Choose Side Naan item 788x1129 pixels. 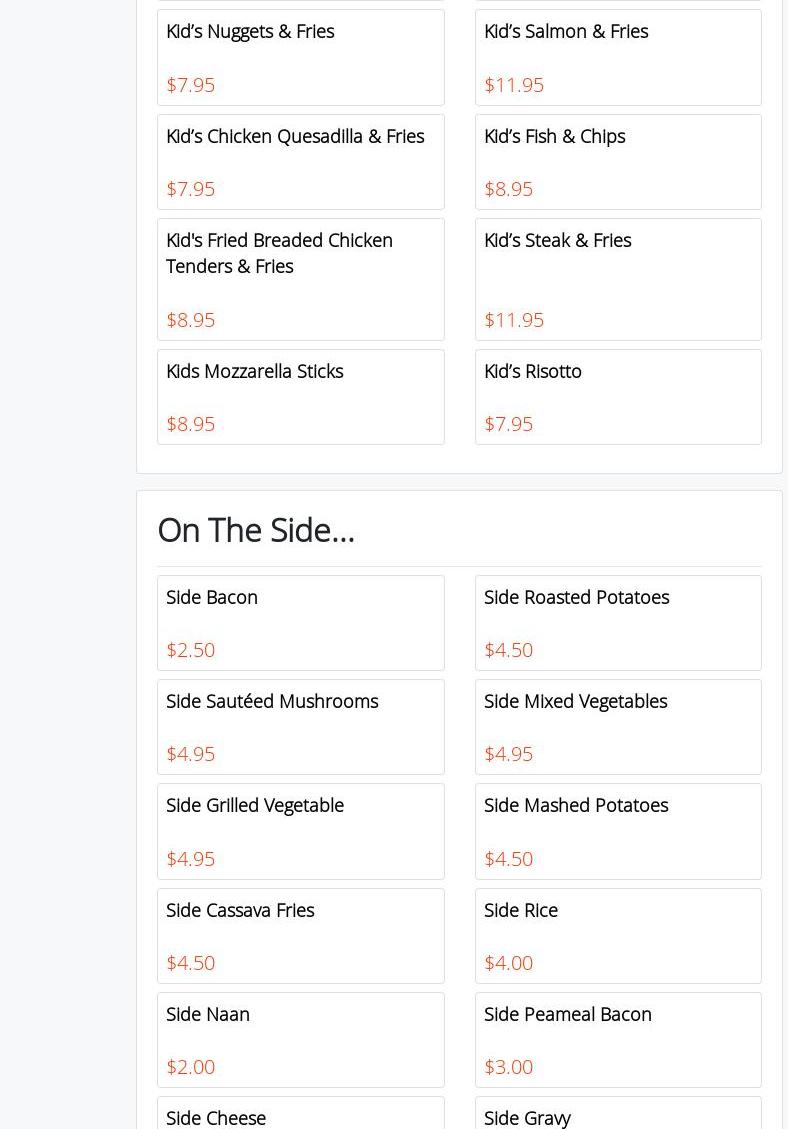[300, 1039]
